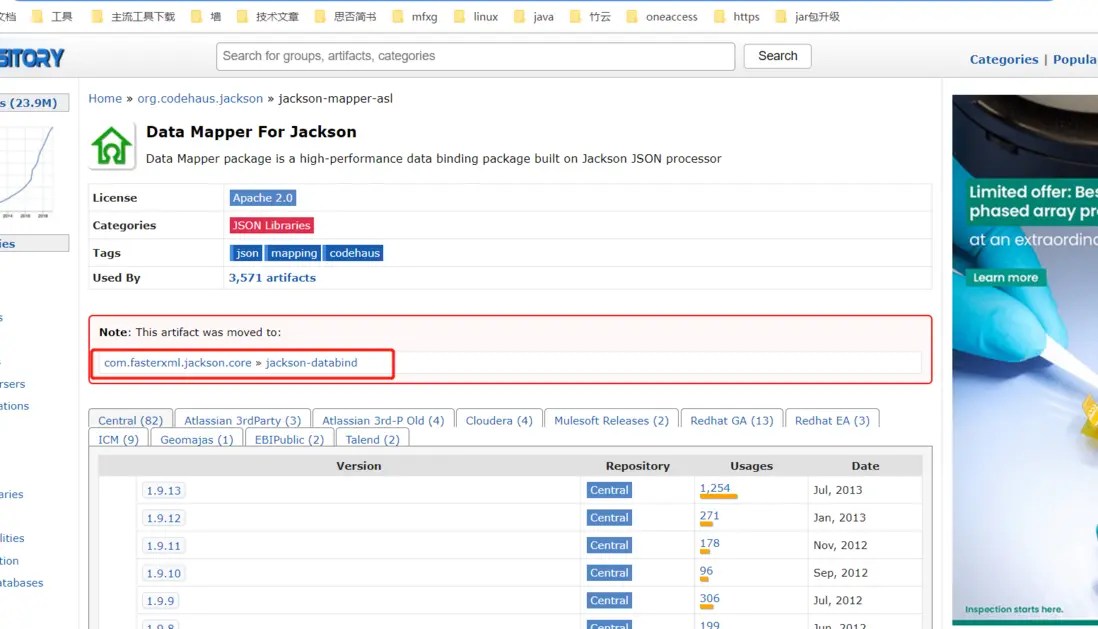Click Central badge for version 1.9.10
The width and height of the screenshot is (1098, 629).
click(x=609, y=573)
